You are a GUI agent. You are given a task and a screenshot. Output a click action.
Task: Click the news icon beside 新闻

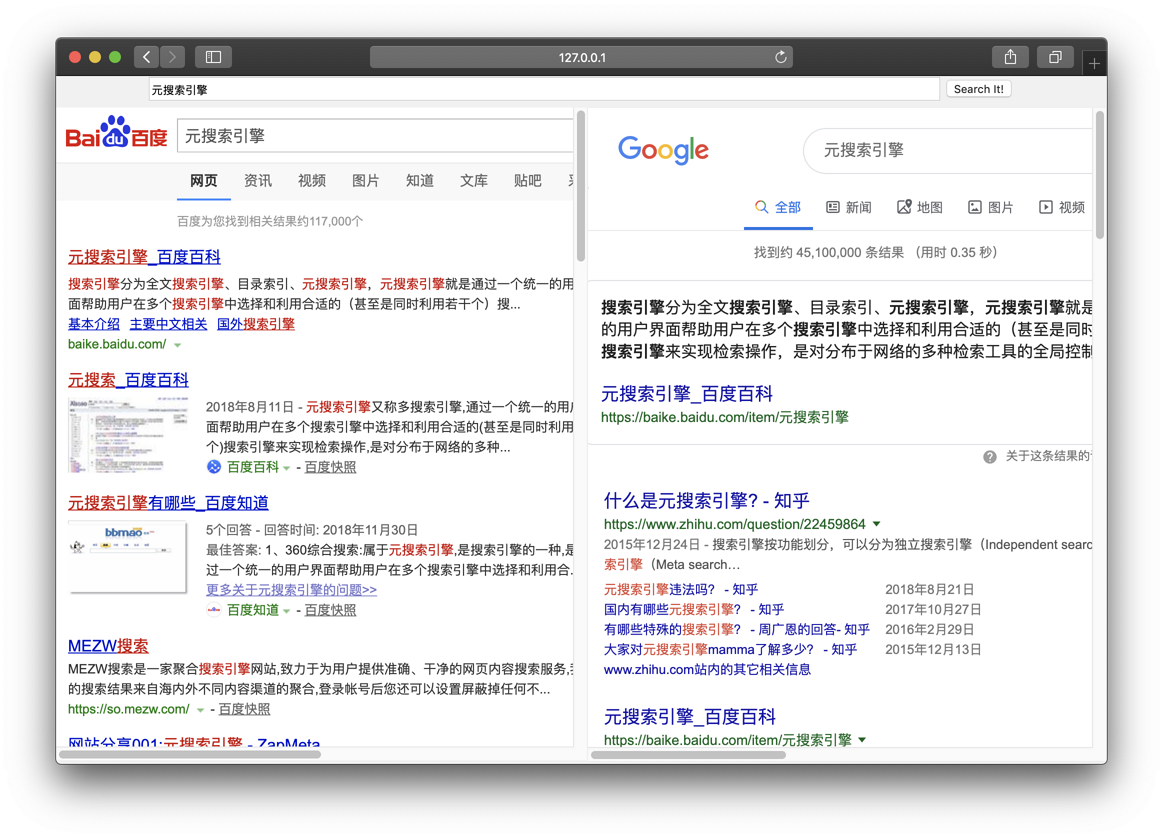pos(833,207)
